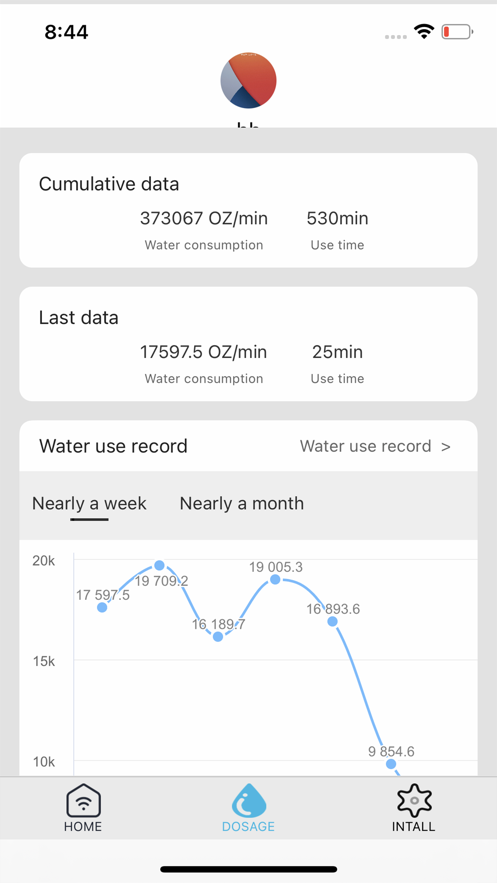Image resolution: width=497 pixels, height=883 pixels.
Task: Open the HOME tab icon
Action: pyautogui.click(x=83, y=799)
